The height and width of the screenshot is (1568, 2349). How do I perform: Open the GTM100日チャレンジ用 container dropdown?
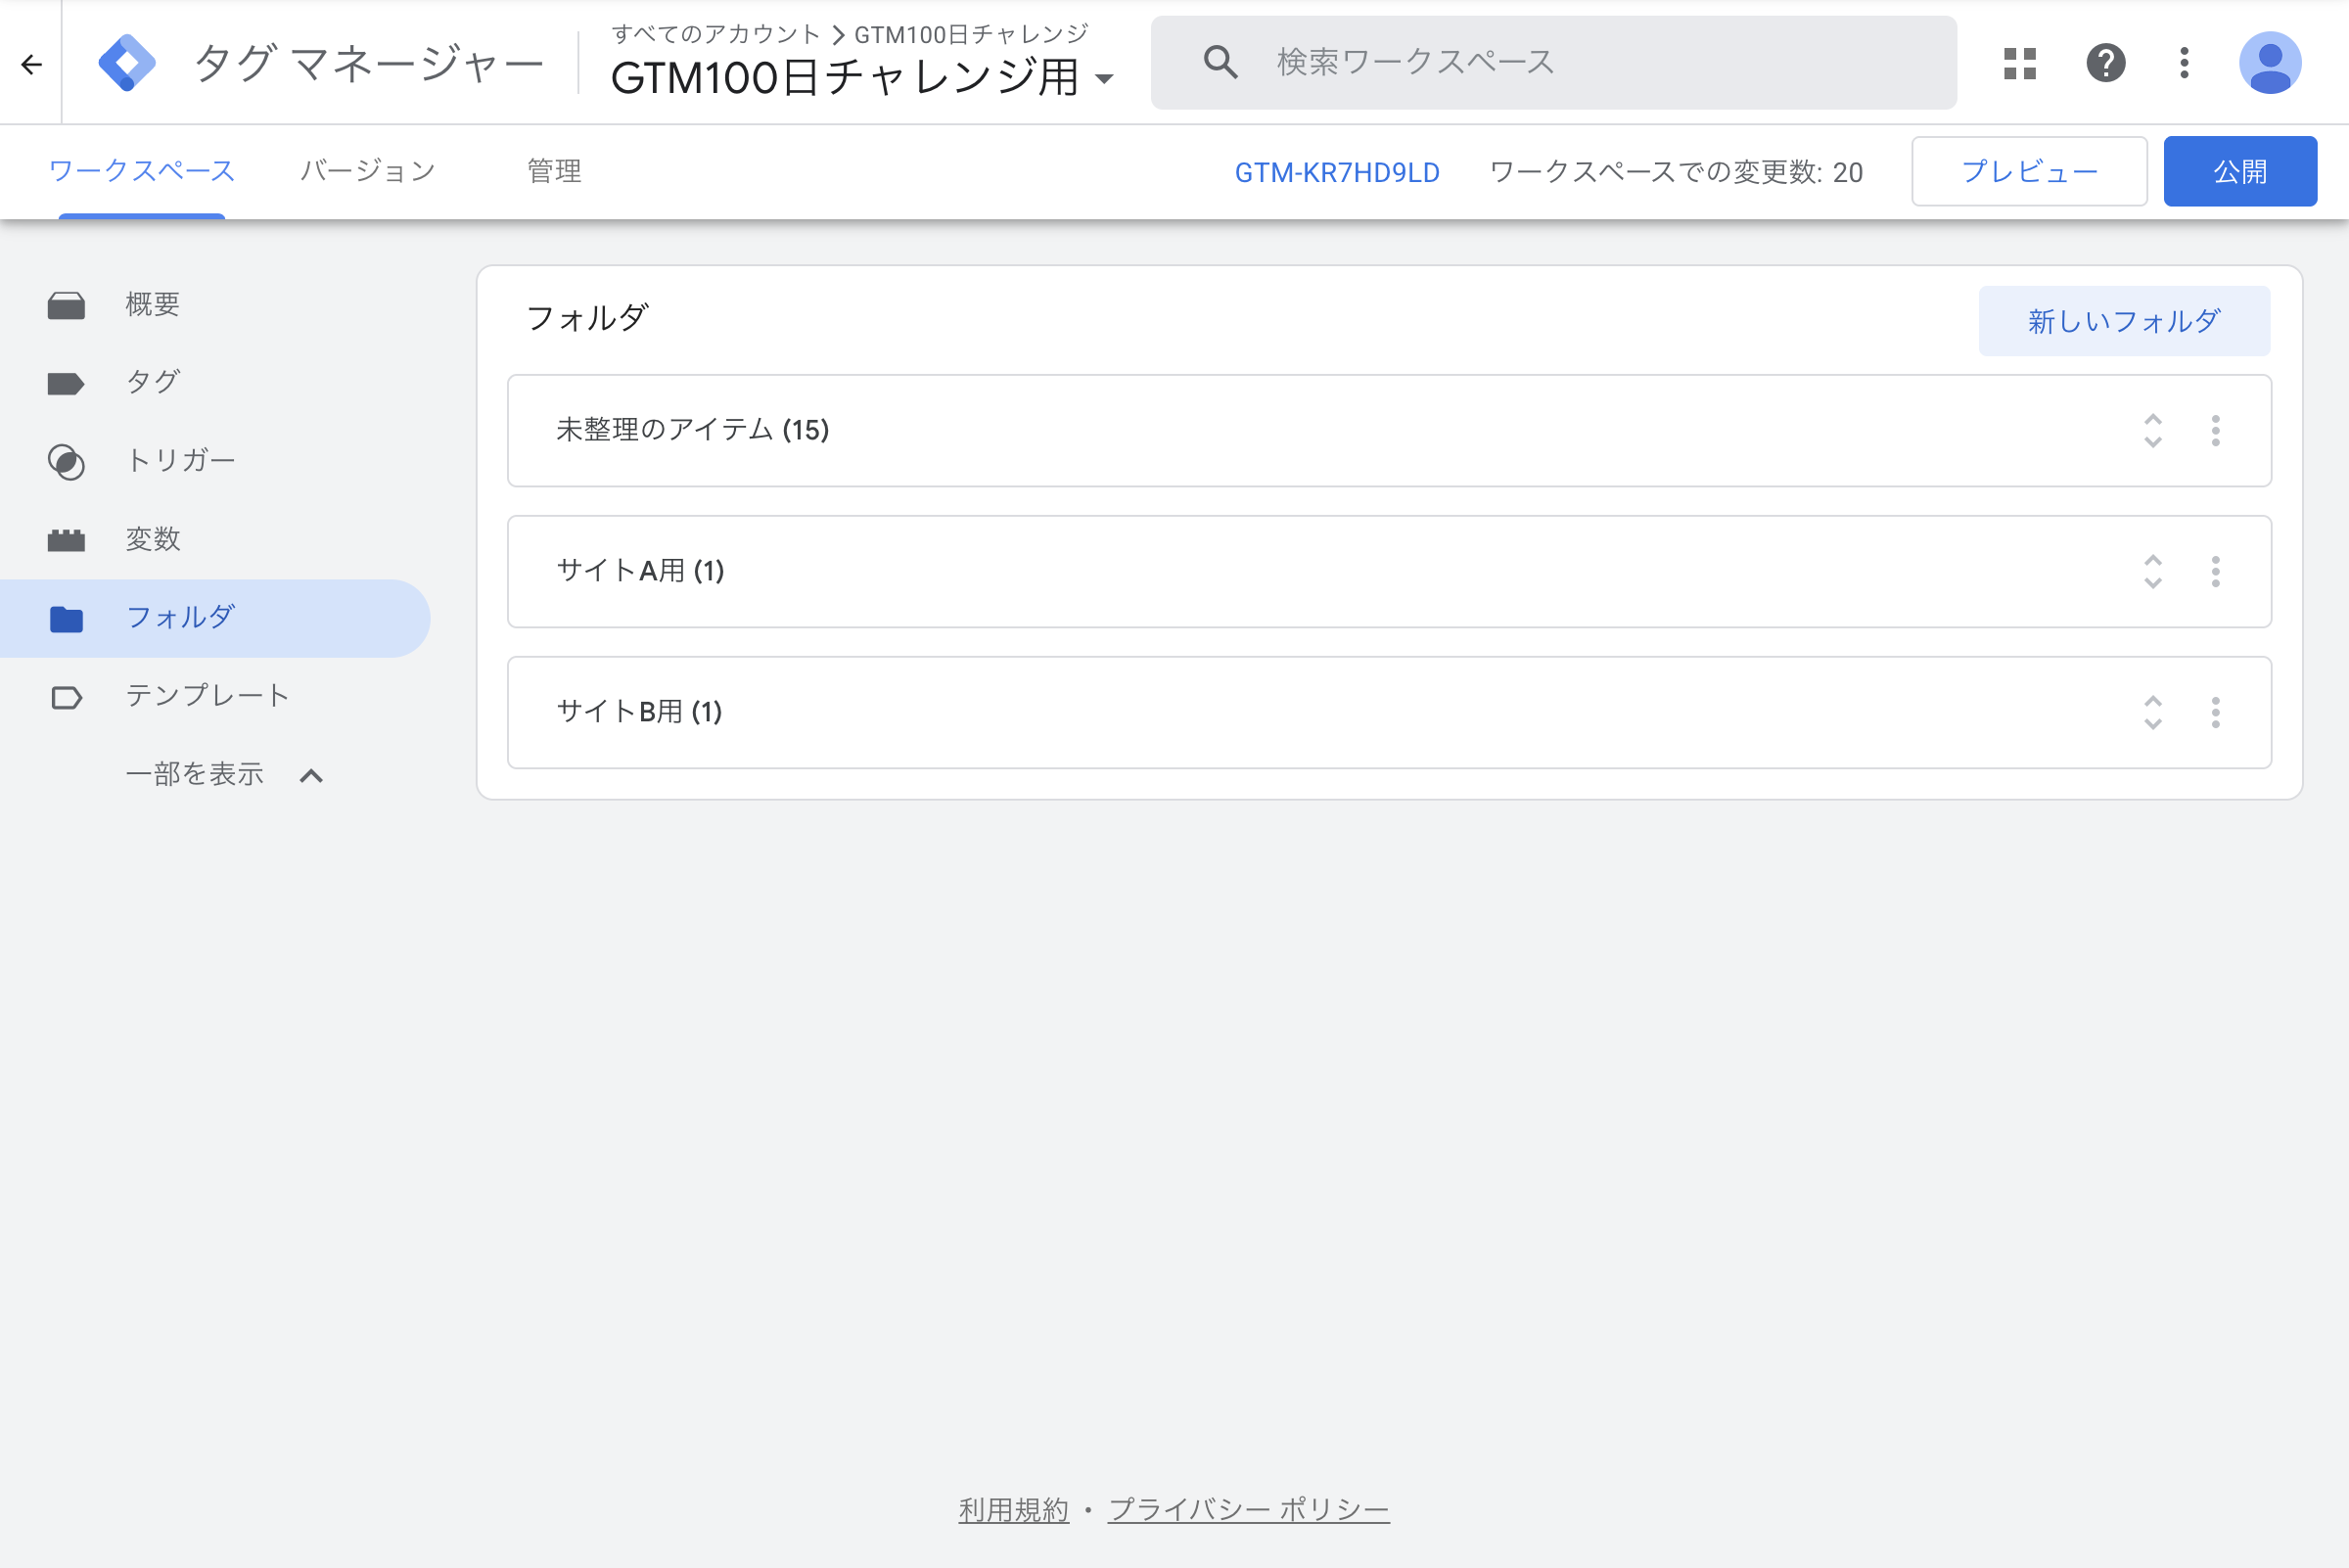[x=1104, y=78]
